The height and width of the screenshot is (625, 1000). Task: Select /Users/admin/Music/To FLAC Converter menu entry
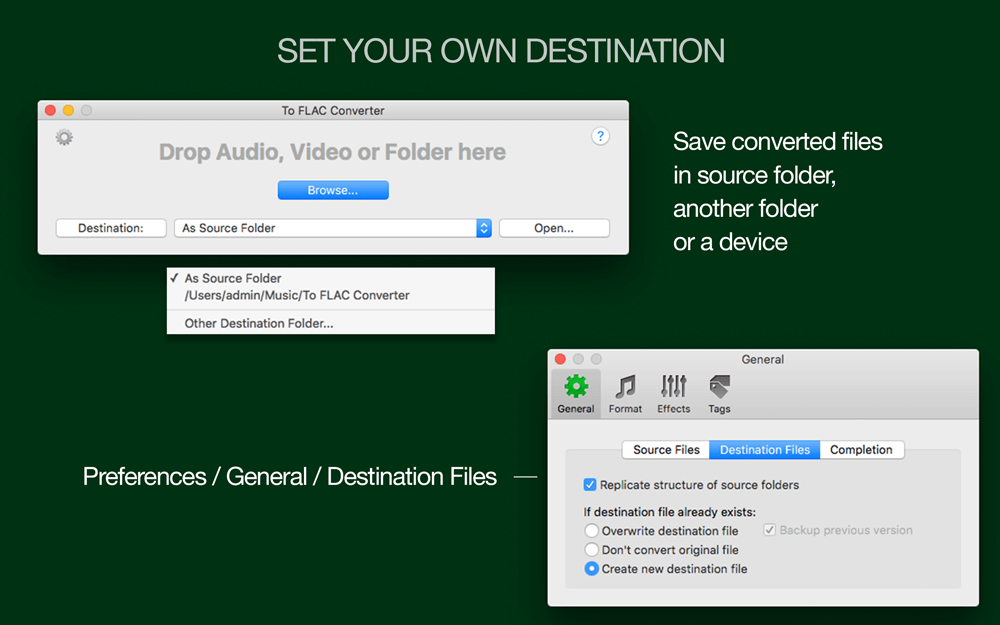tap(330, 295)
